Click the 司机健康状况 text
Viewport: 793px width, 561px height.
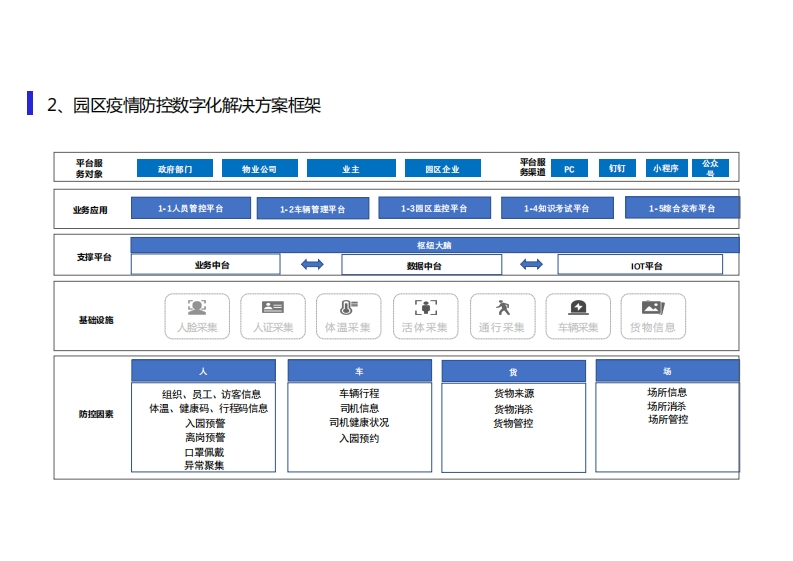coord(359,422)
